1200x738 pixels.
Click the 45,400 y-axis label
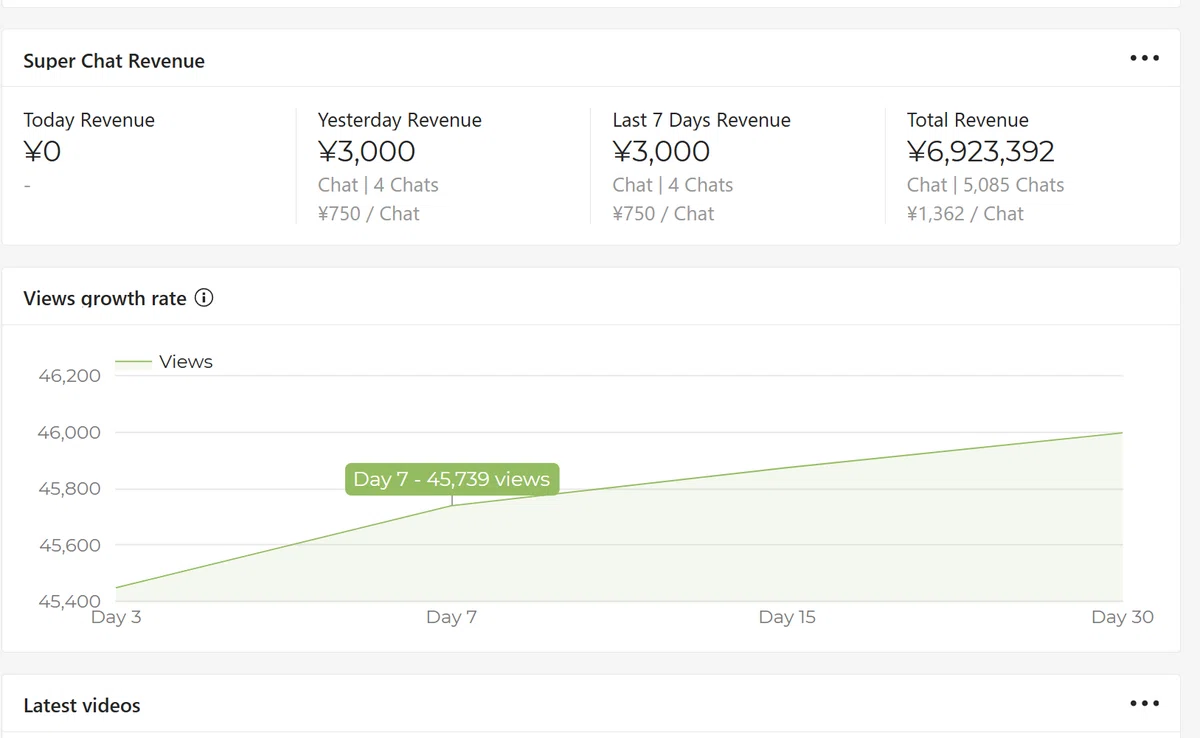[x=70, y=601]
